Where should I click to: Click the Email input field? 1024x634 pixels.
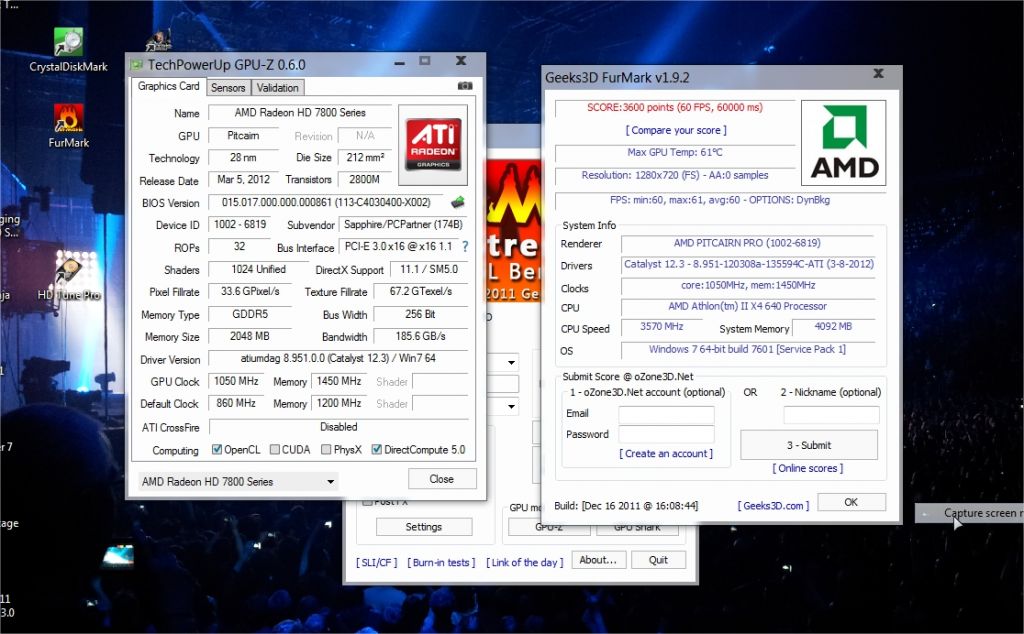[666, 415]
